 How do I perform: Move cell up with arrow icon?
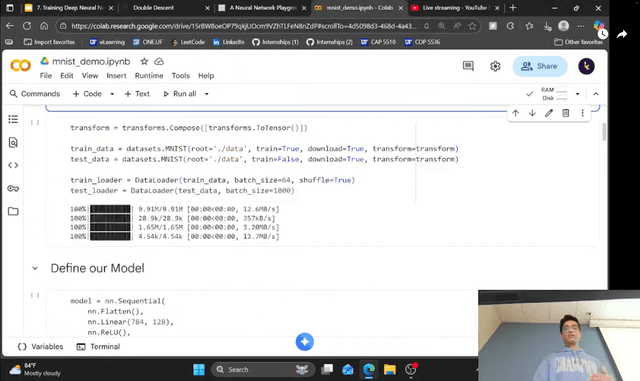516,113
